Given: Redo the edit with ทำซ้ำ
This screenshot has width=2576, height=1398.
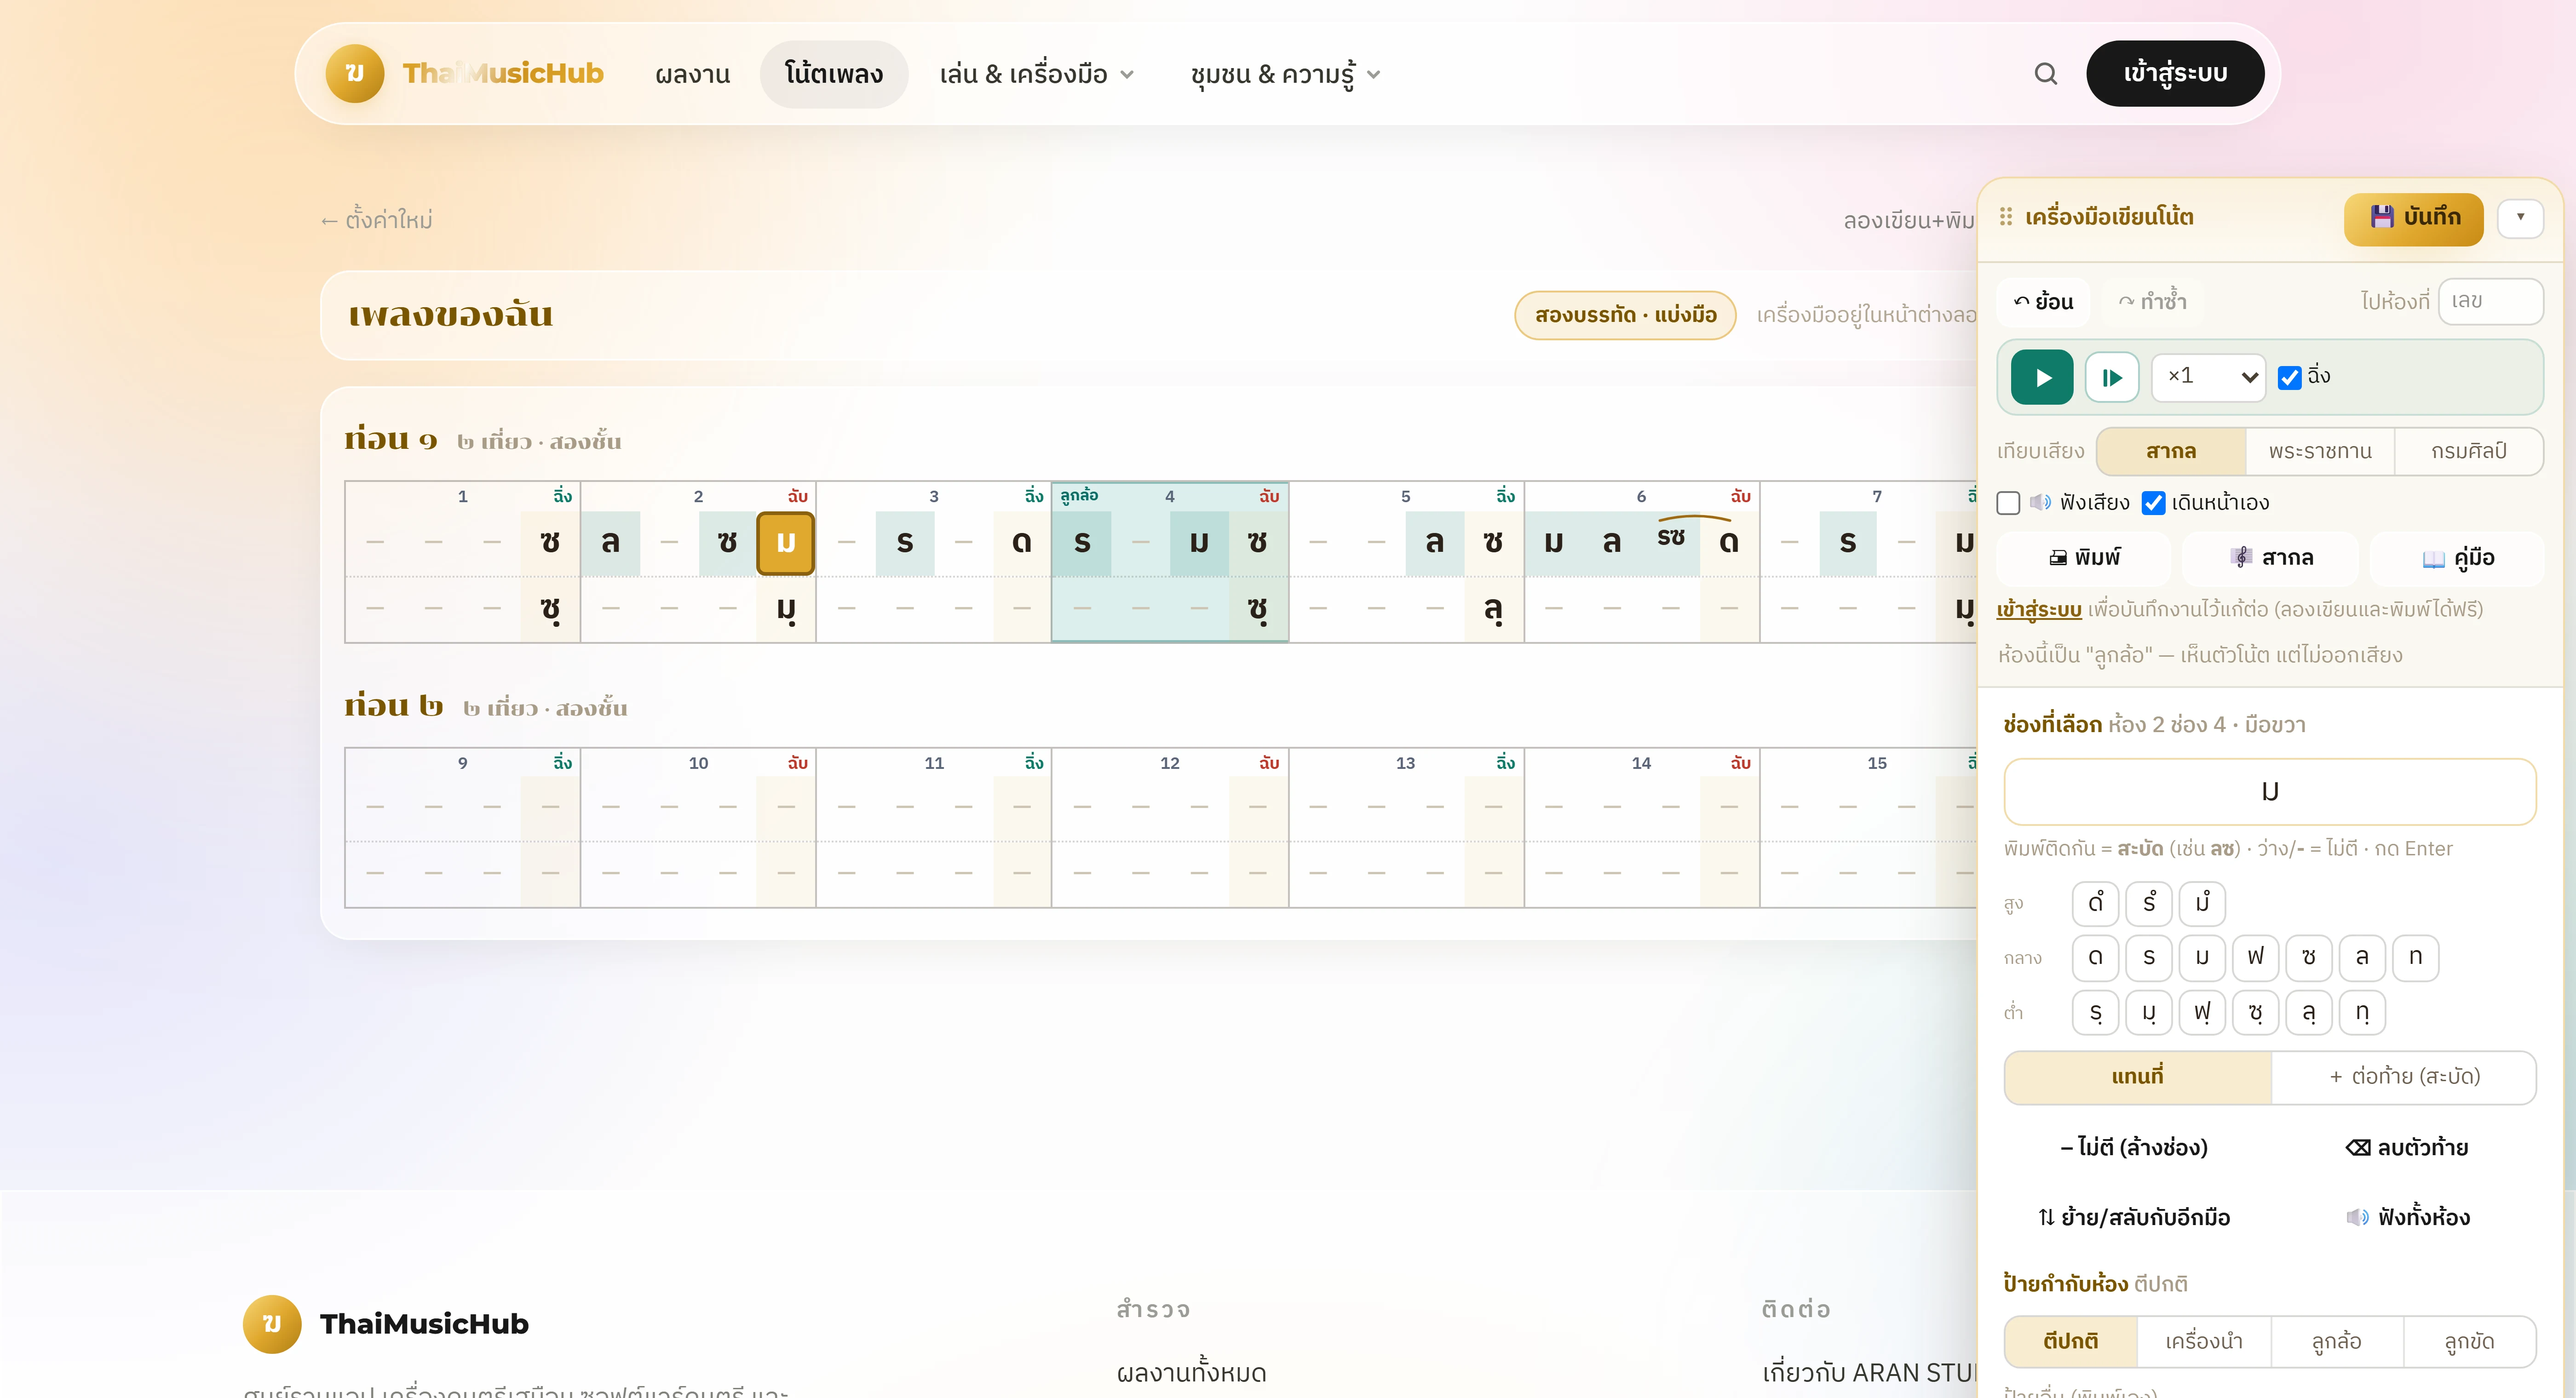Looking at the screenshot, I should pyautogui.click(x=2152, y=301).
